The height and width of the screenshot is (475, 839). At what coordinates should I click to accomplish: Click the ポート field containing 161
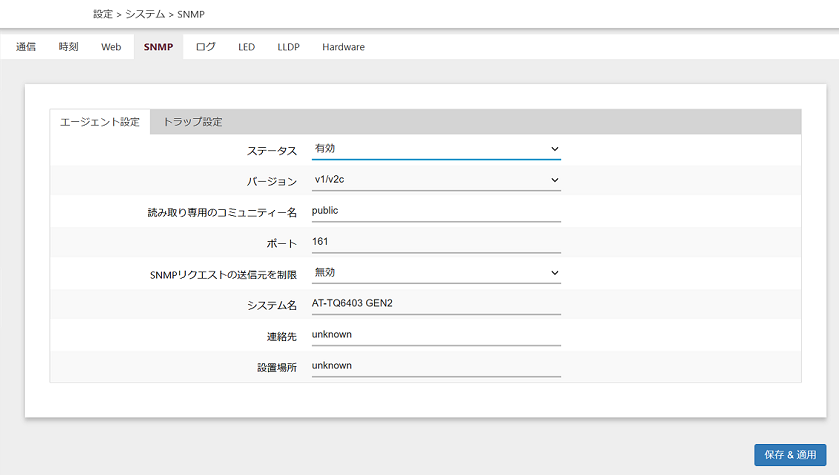coord(436,242)
